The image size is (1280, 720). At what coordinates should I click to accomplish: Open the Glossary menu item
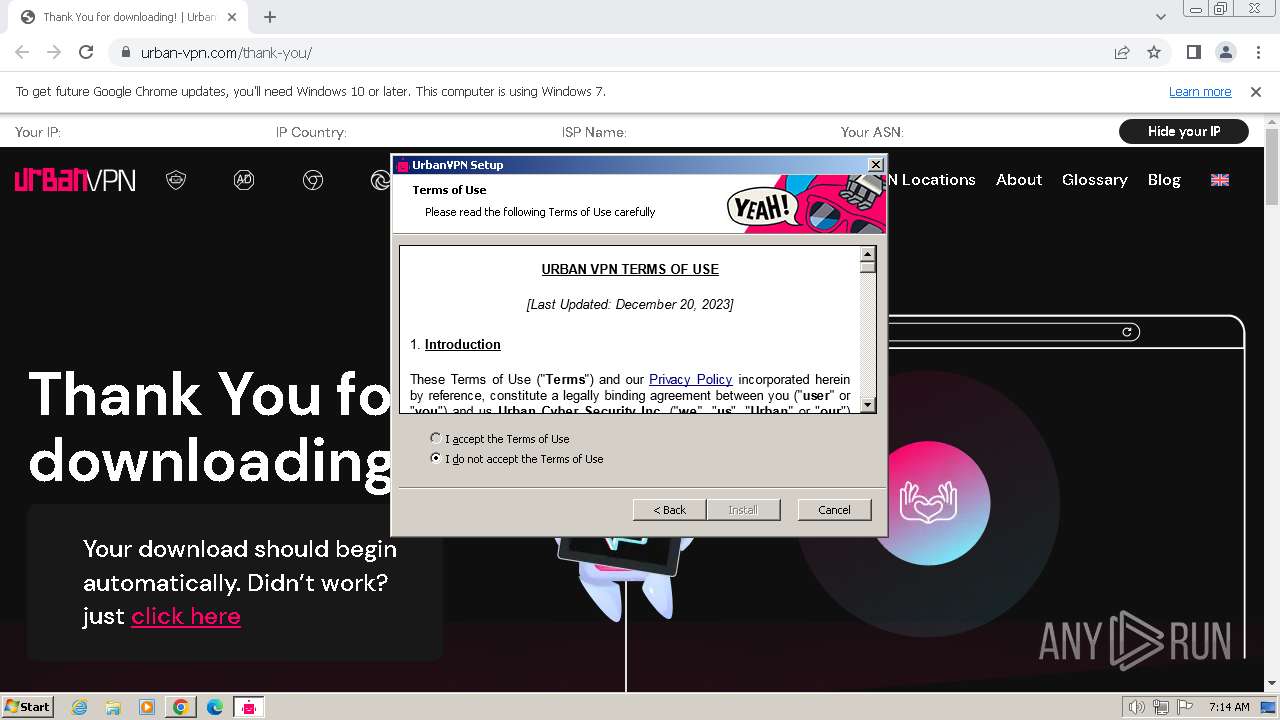pos(1095,180)
